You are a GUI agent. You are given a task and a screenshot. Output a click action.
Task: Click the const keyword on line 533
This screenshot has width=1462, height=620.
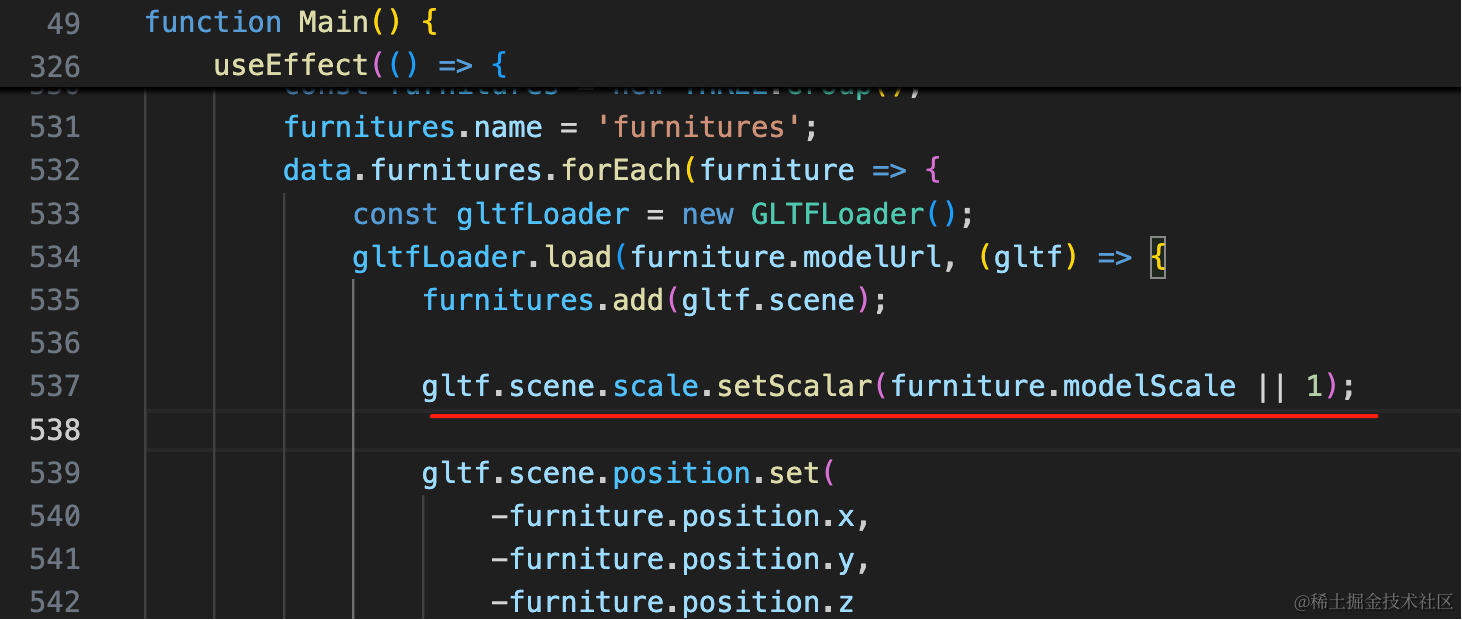396,214
